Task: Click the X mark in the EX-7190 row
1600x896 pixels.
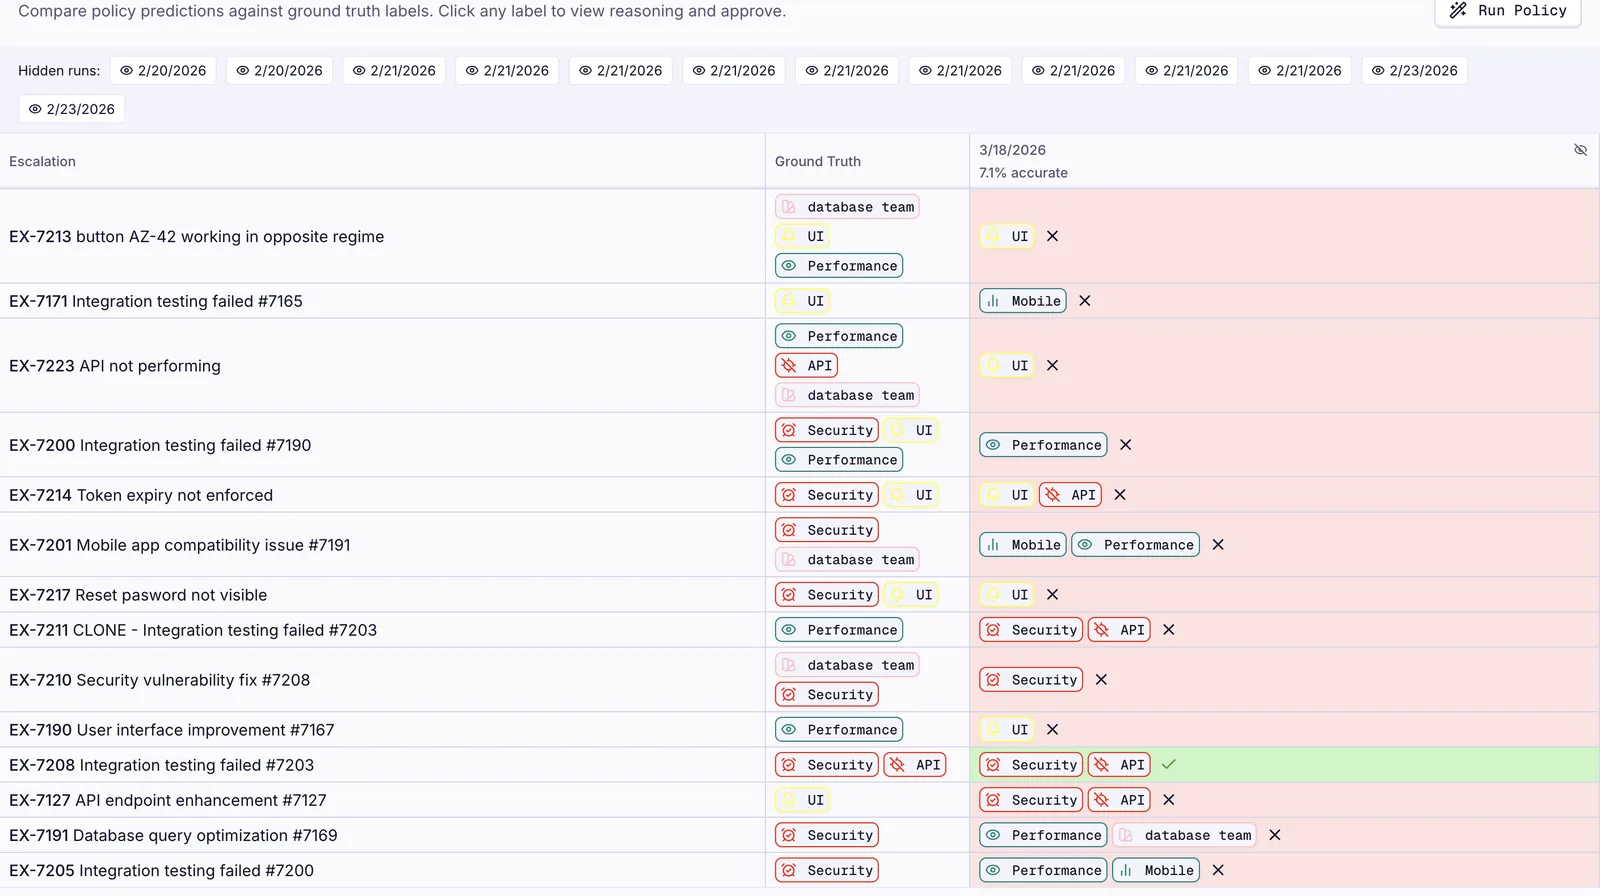Action: pos(1052,730)
